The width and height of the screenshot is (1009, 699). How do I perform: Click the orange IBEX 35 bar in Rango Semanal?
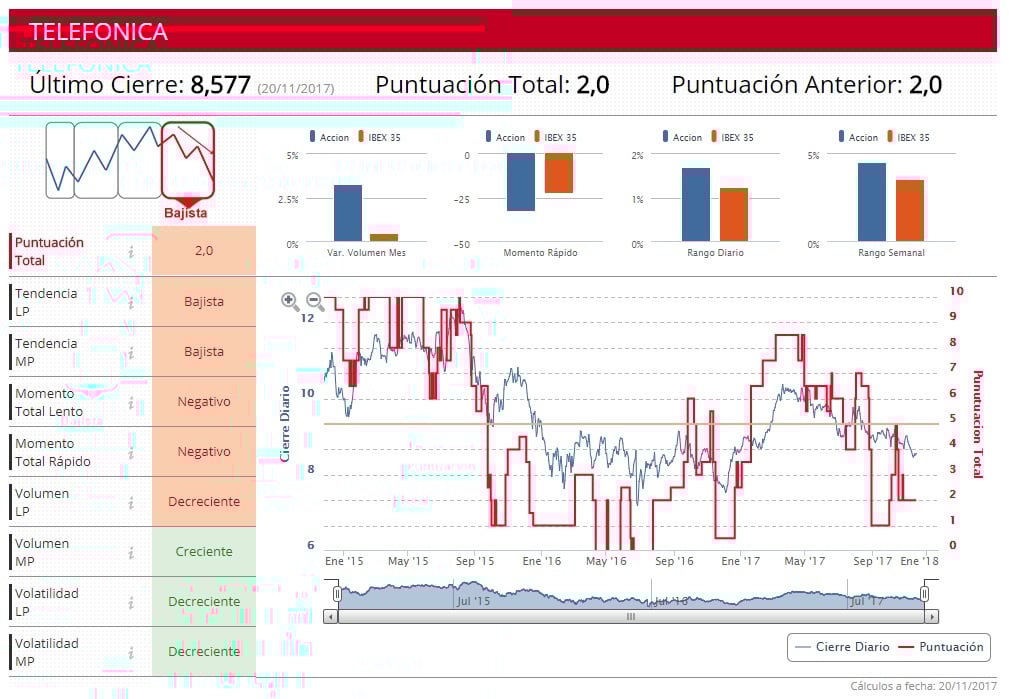pyautogui.click(x=910, y=210)
